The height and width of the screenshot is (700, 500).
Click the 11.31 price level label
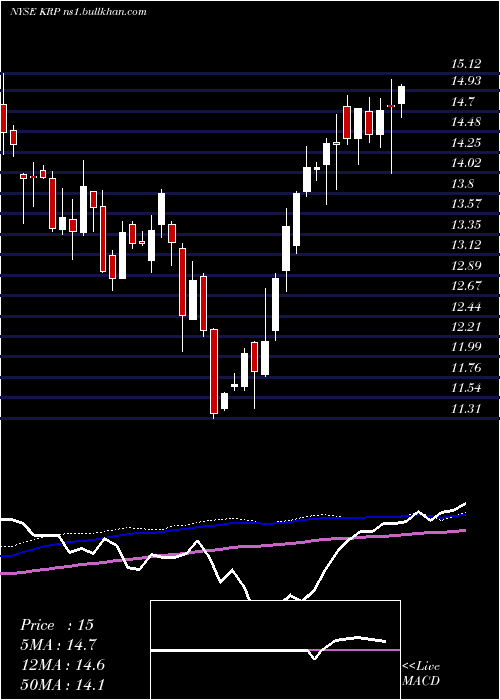(x=466, y=409)
